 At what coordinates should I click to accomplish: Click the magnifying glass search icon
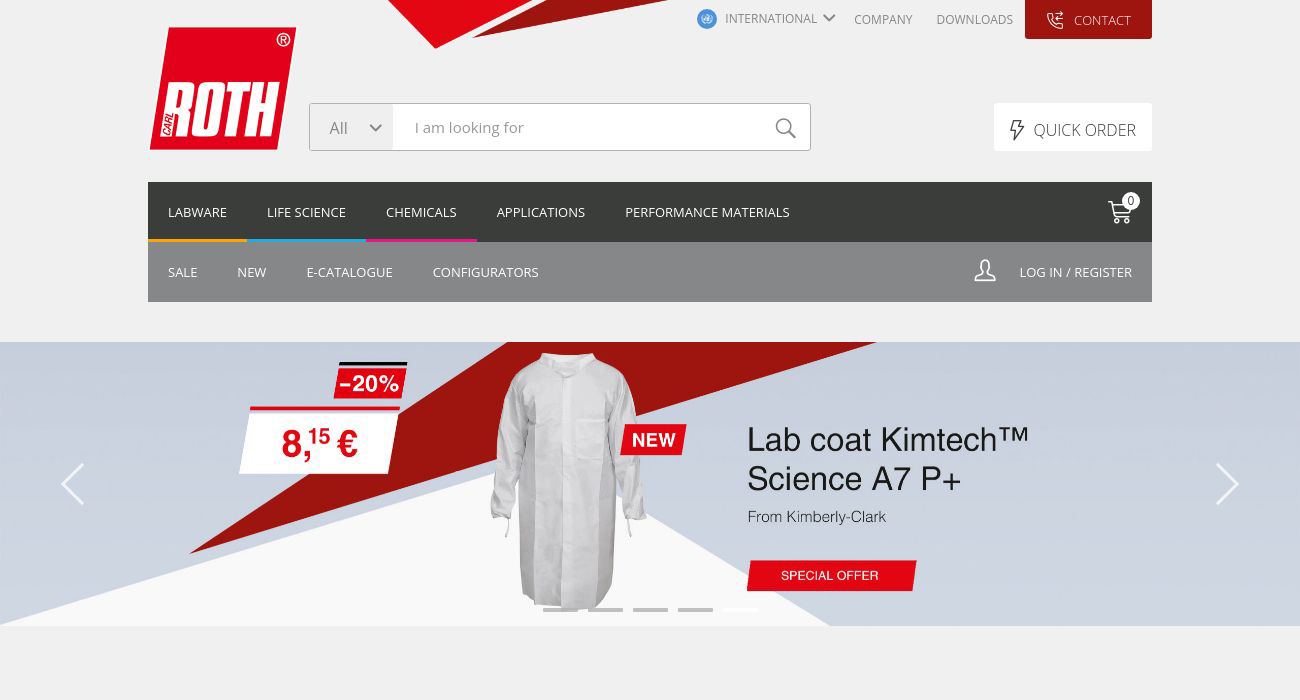click(x=786, y=128)
